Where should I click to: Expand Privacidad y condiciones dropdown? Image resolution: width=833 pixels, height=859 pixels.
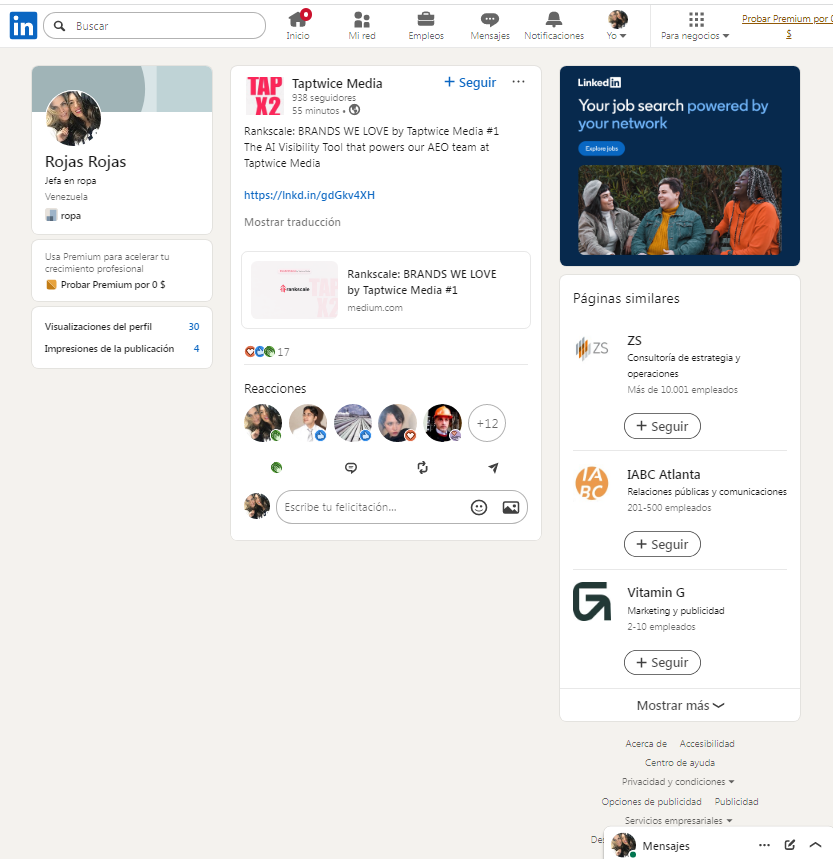678,782
